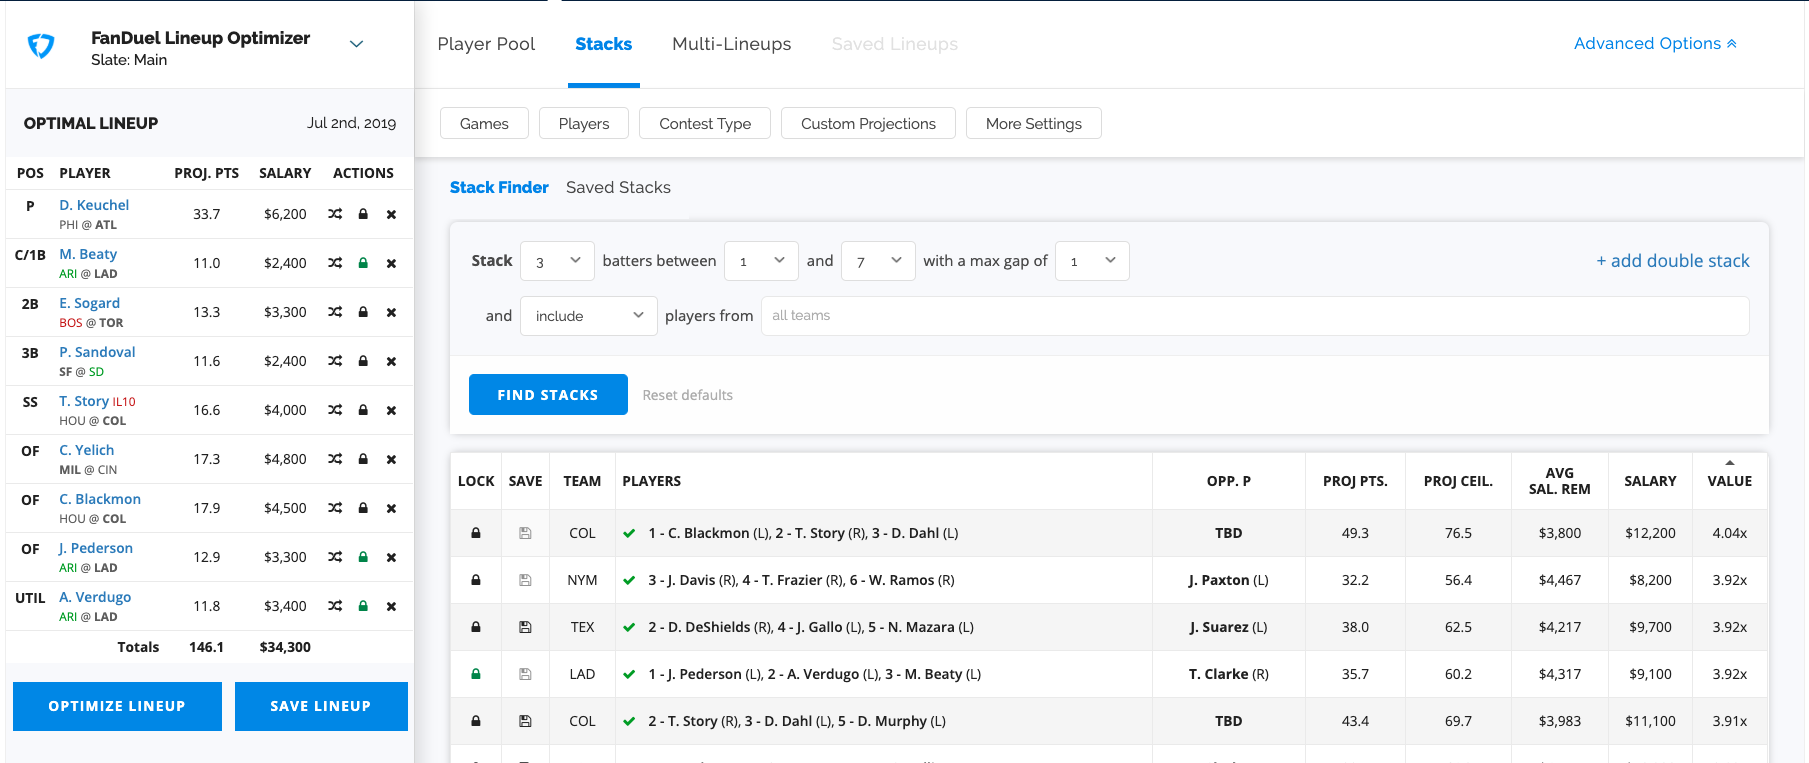Remove T. Story from lineup
This screenshot has width=1809, height=763.
point(391,410)
